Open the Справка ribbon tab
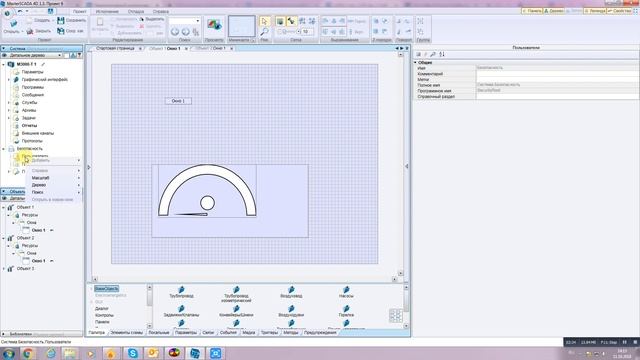This screenshot has height=360, width=640. pyautogui.click(x=161, y=11)
